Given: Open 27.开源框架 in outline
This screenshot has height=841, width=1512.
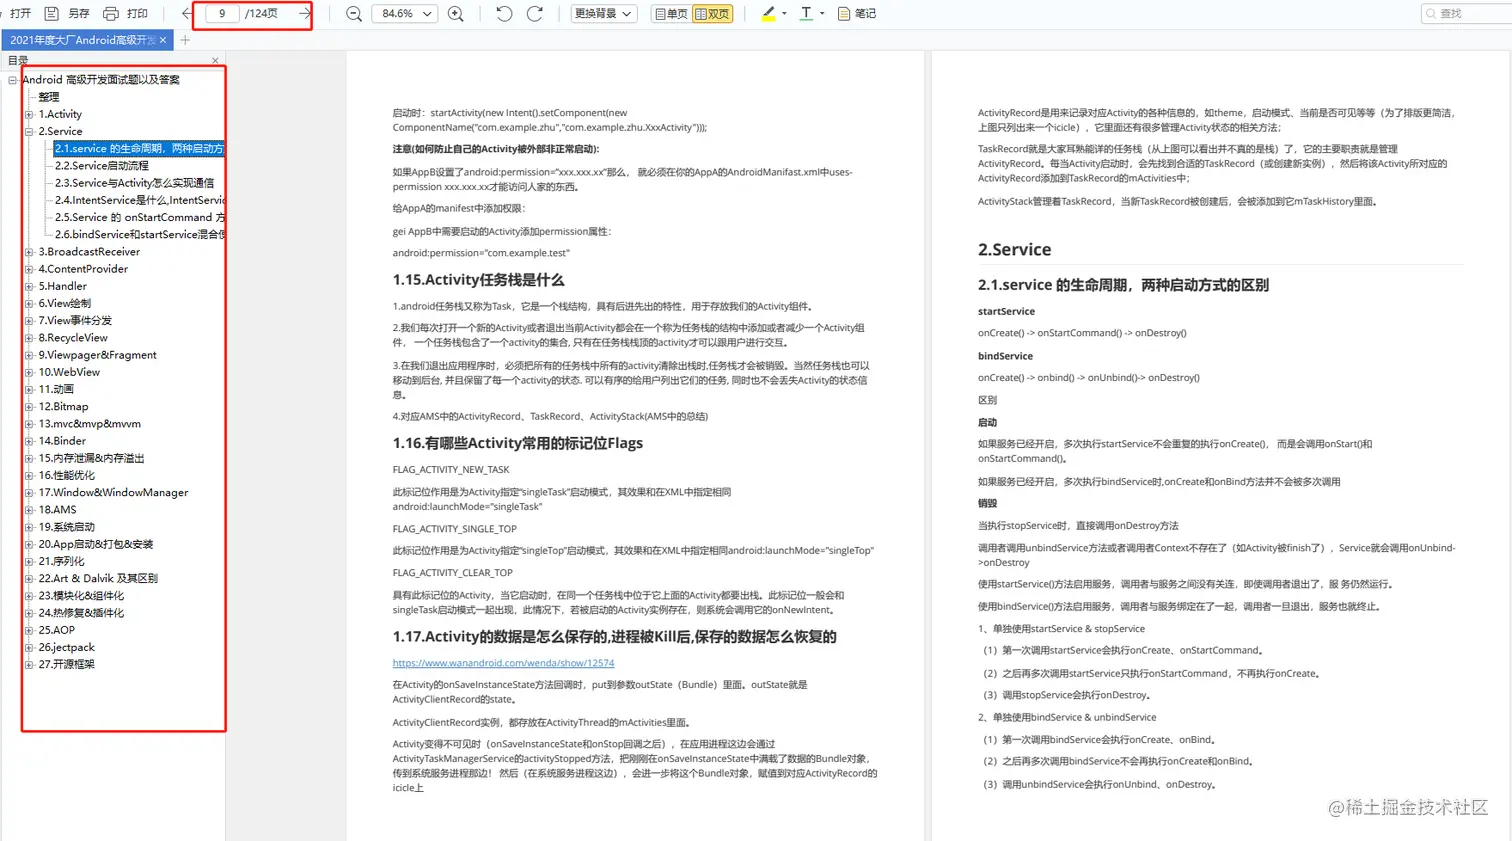Looking at the screenshot, I should [x=66, y=664].
